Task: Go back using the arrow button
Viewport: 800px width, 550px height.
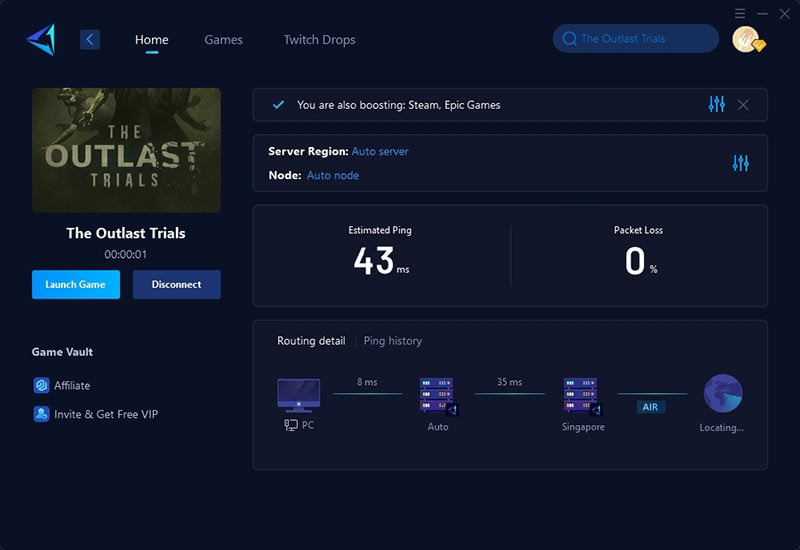Action: 90,39
